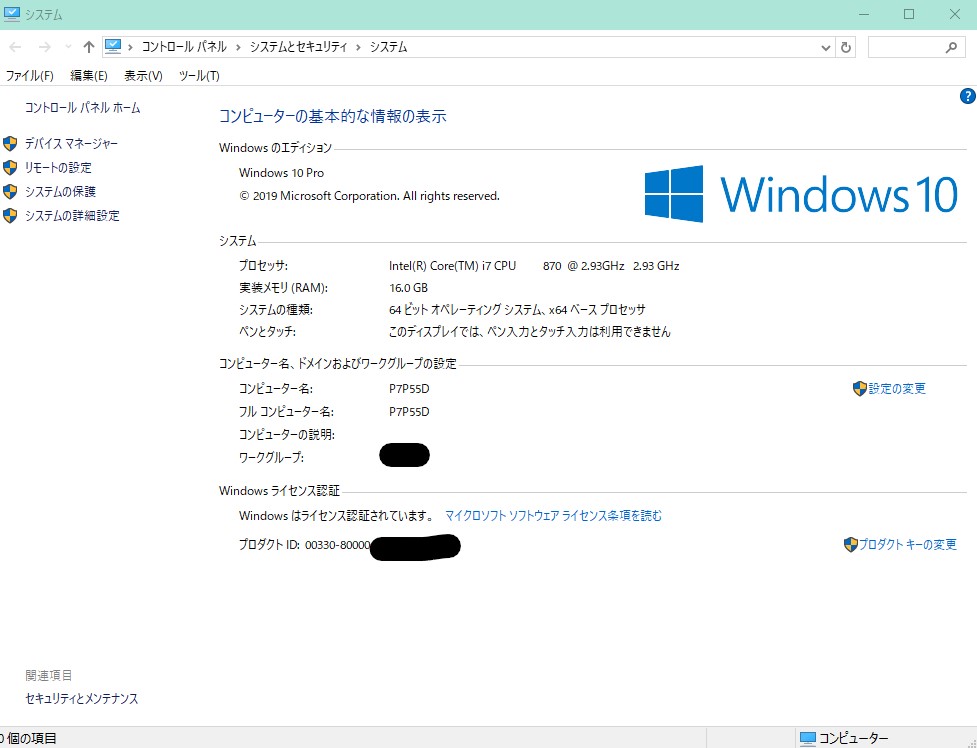Open the address bar history dropdown
The height and width of the screenshot is (748, 977).
826,47
